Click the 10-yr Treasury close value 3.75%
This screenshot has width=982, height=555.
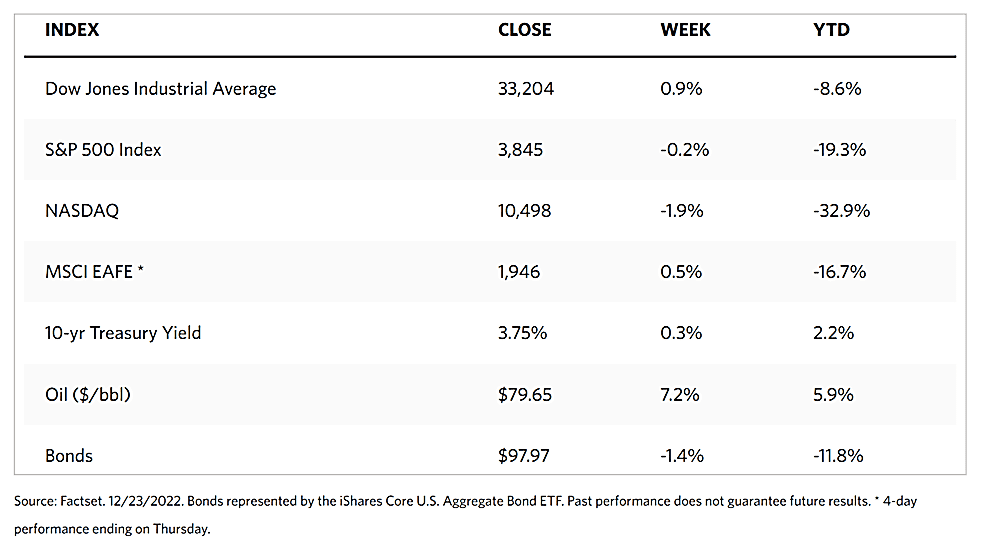[522, 333]
